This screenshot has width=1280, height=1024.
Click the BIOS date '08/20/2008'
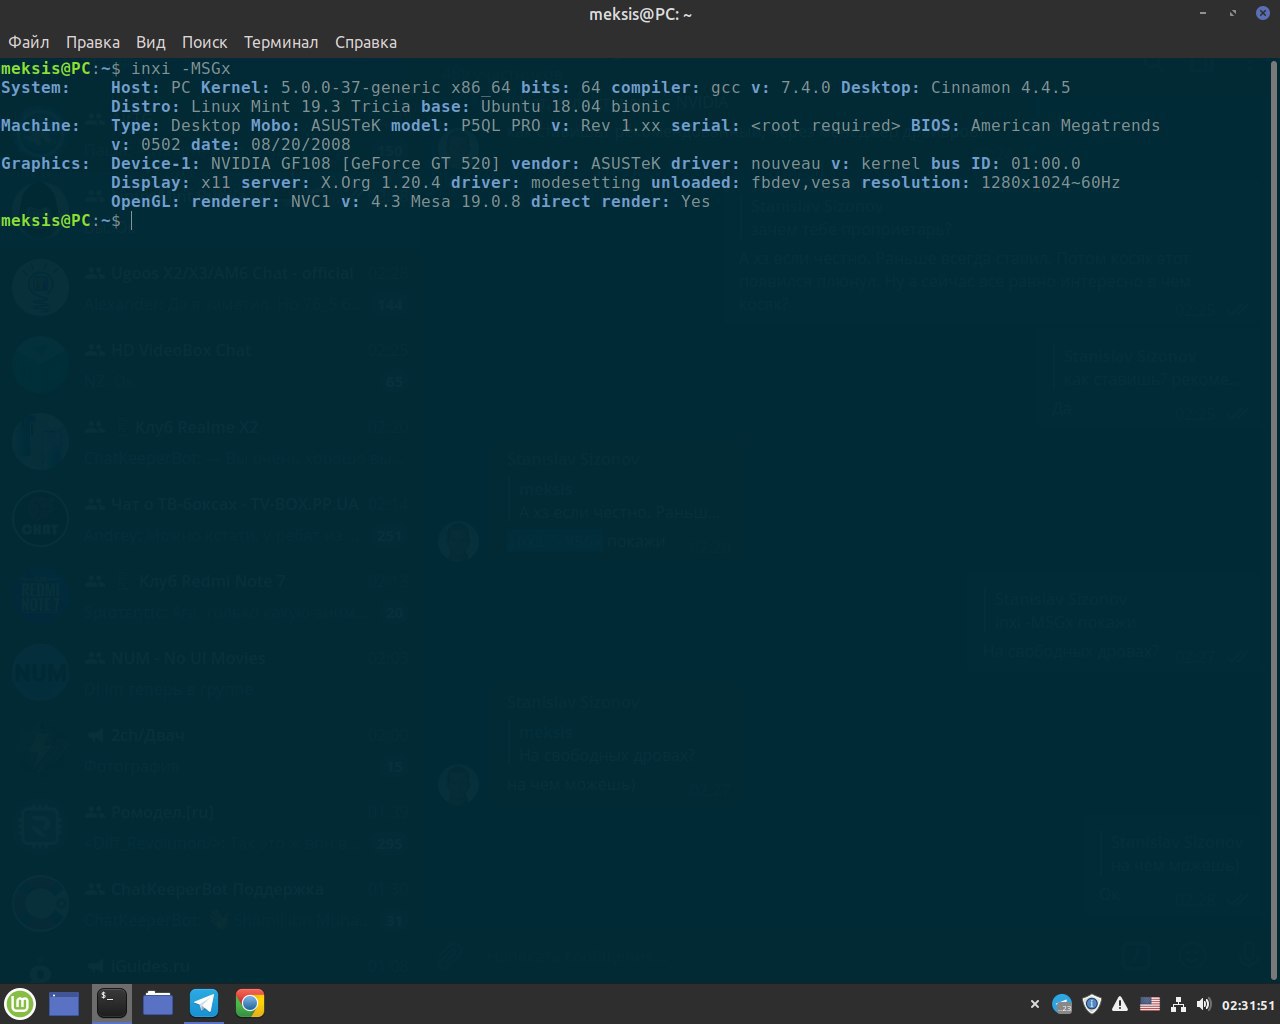[x=301, y=144]
